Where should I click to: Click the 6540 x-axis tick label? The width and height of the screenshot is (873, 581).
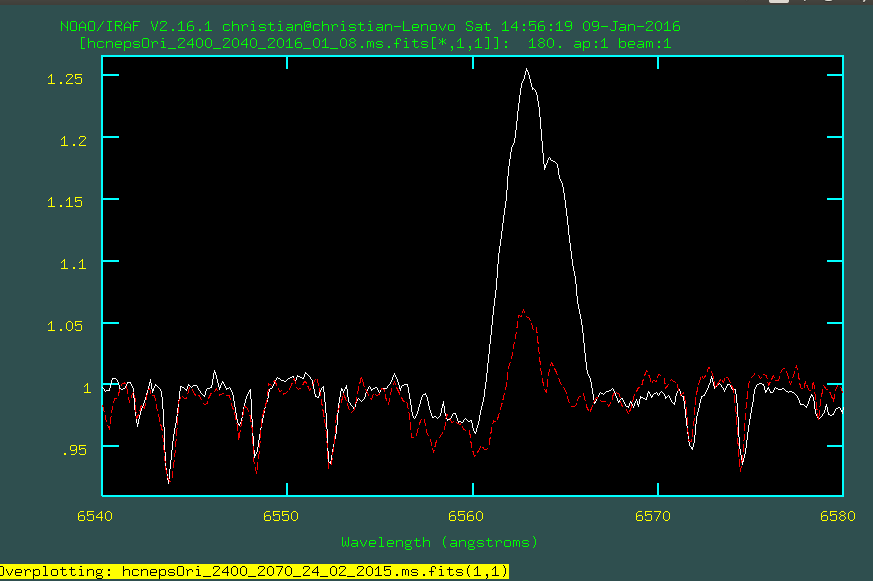[102, 517]
